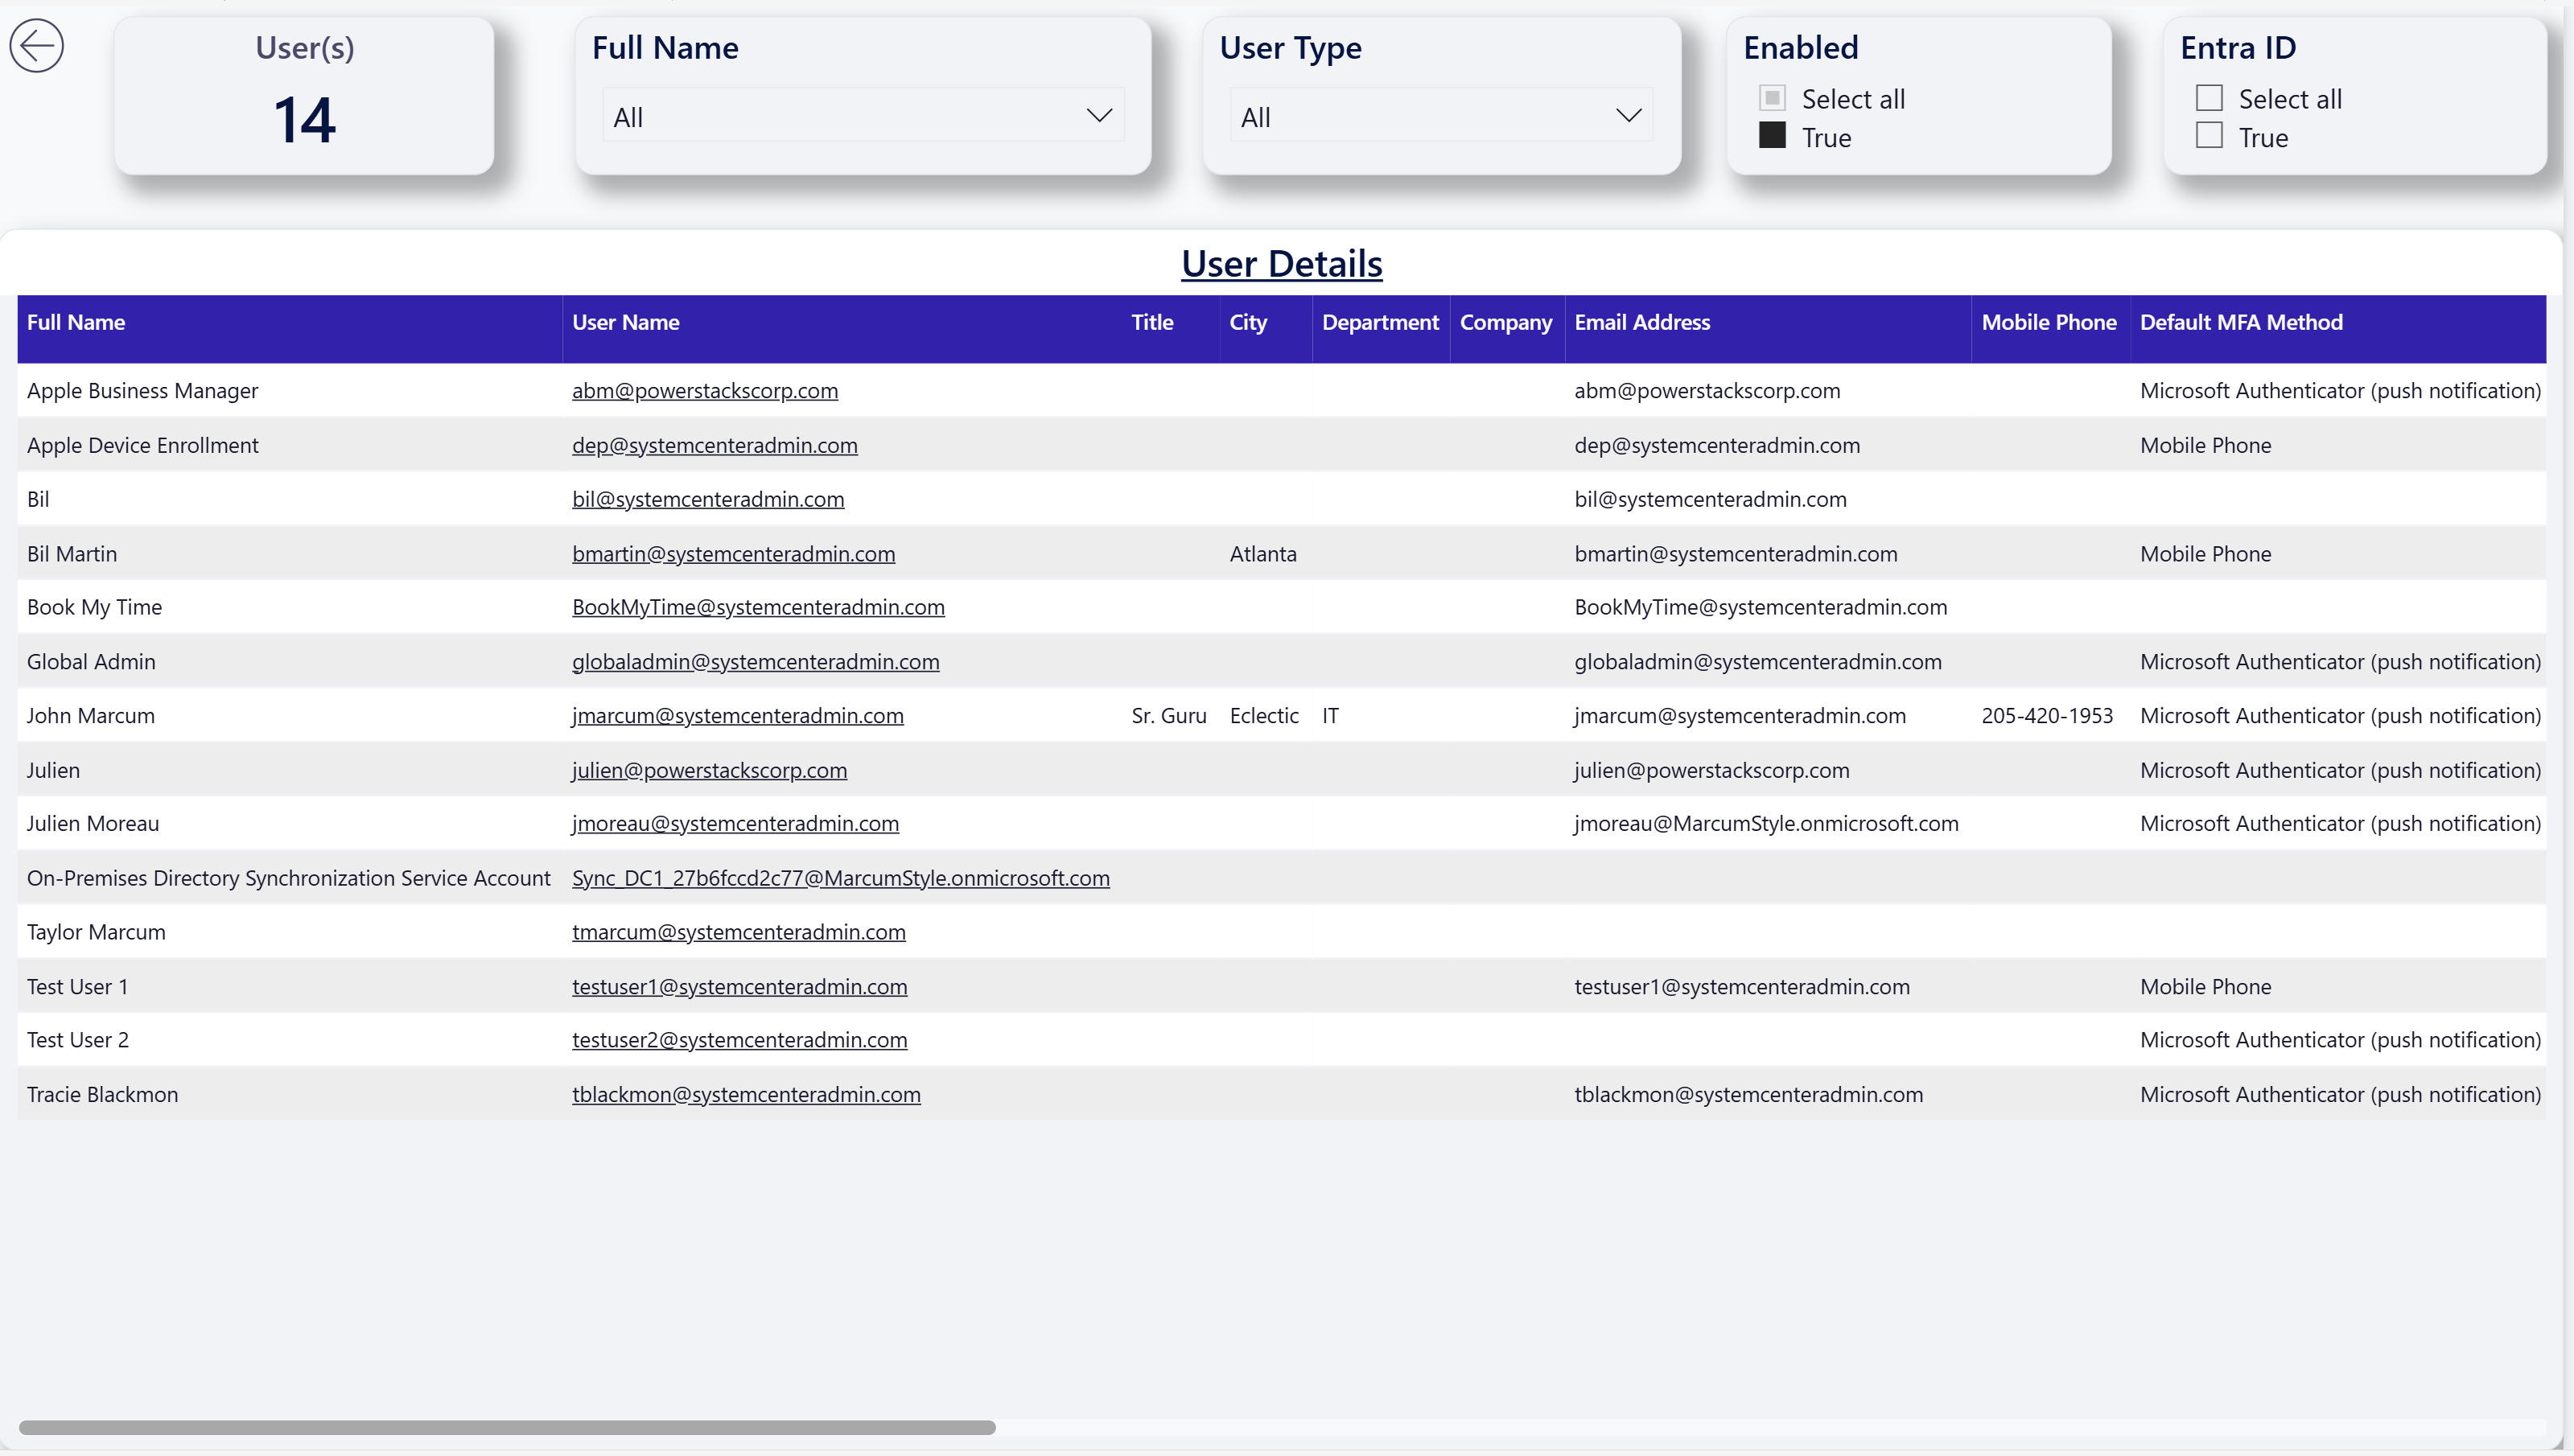Toggle Enabled Select all checkbox

(1771, 98)
